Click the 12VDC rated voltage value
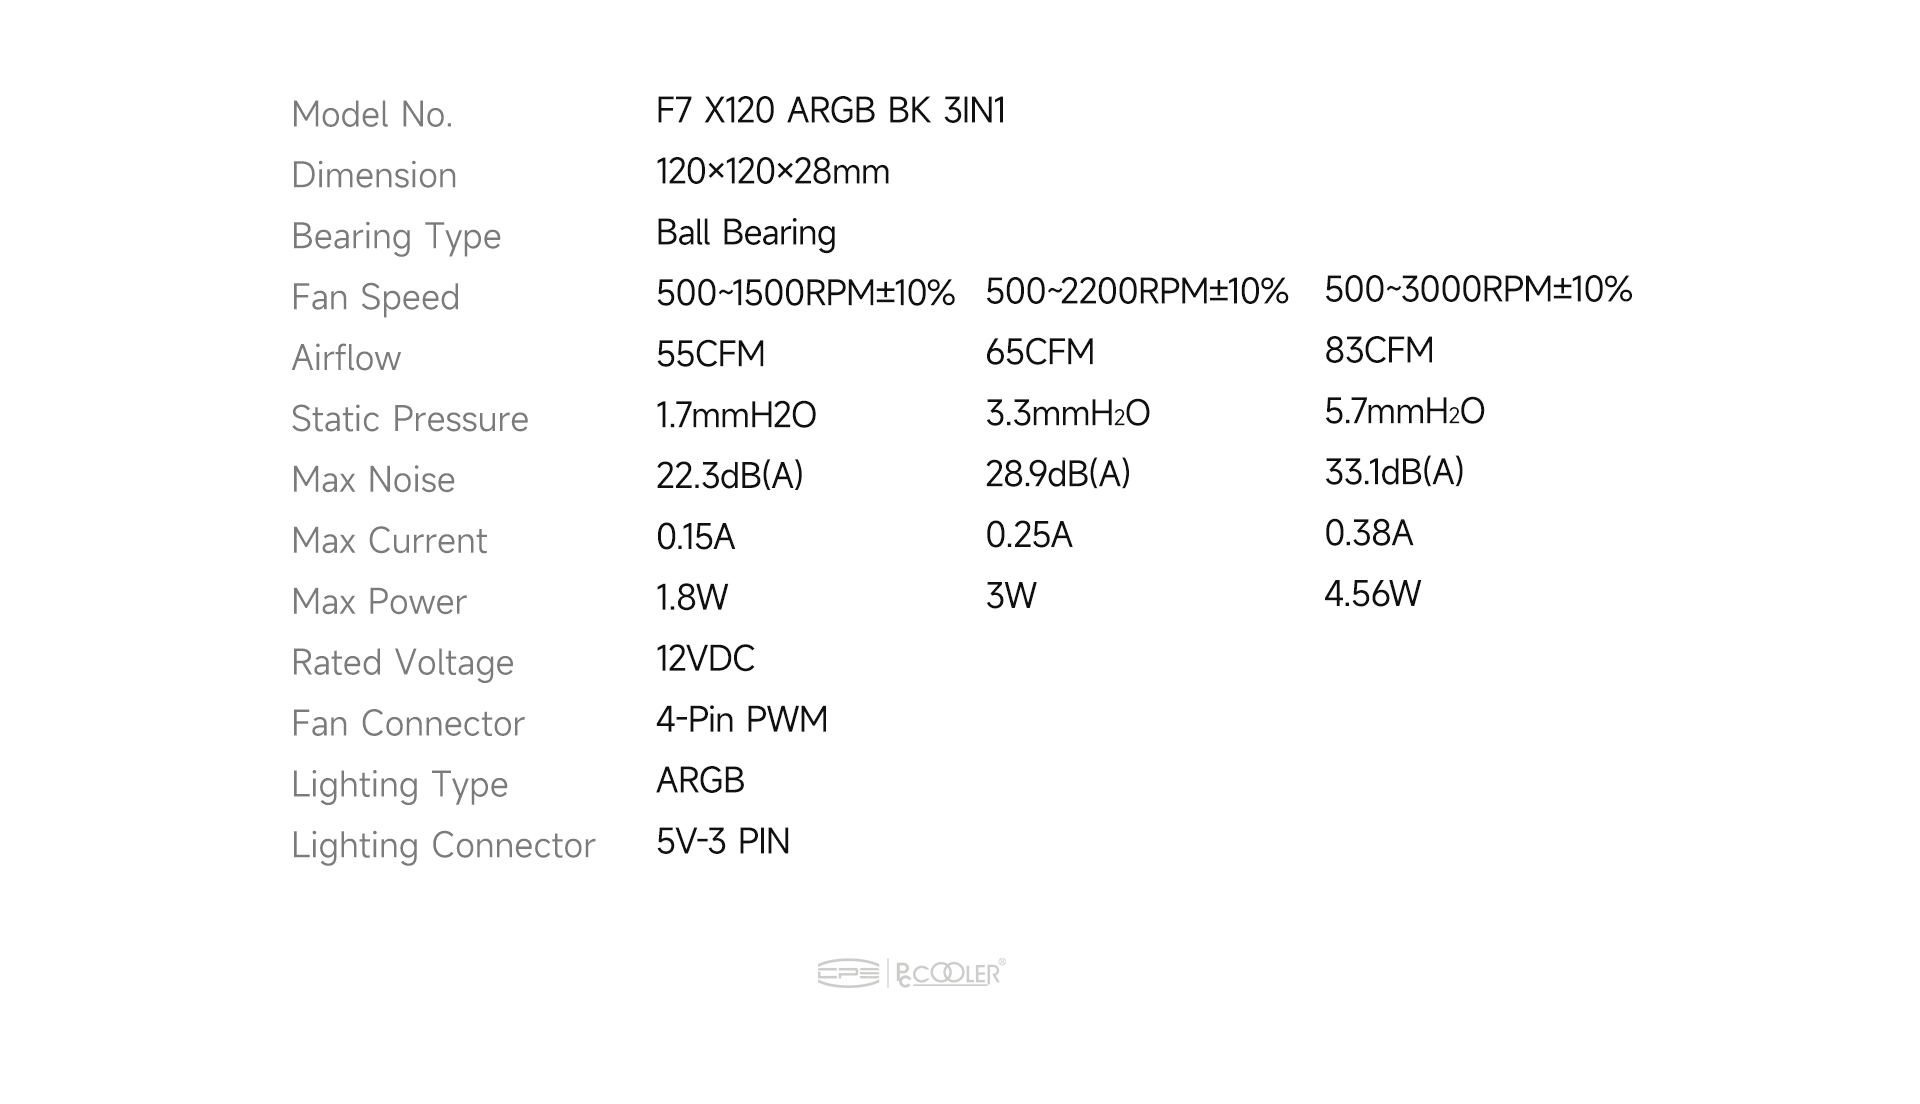 (x=705, y=659)
